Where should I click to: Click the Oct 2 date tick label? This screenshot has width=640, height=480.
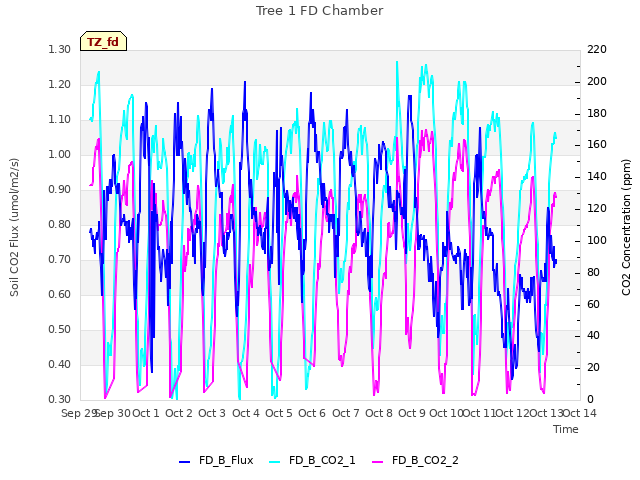tap(179, 413)
